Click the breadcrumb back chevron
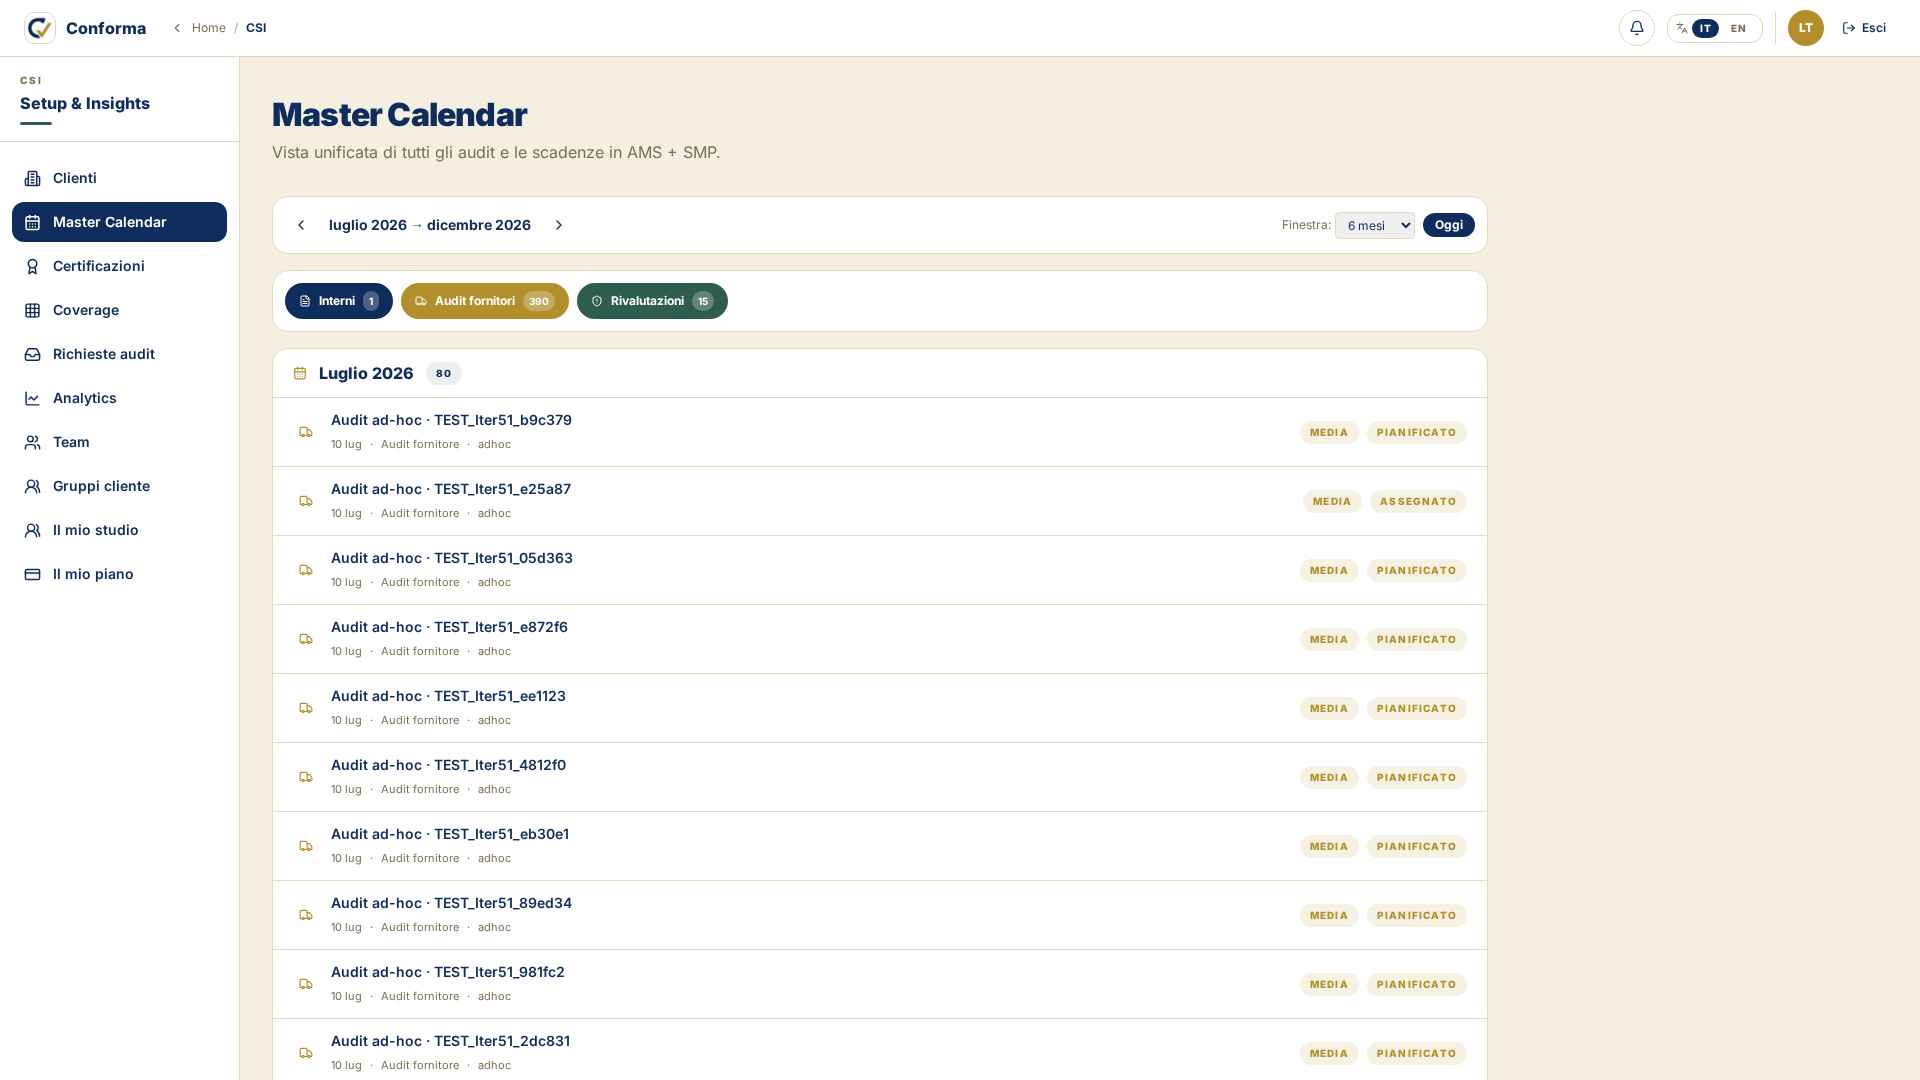Image resolution: width=1920 pixels, height=1080 pixels. 177,28
